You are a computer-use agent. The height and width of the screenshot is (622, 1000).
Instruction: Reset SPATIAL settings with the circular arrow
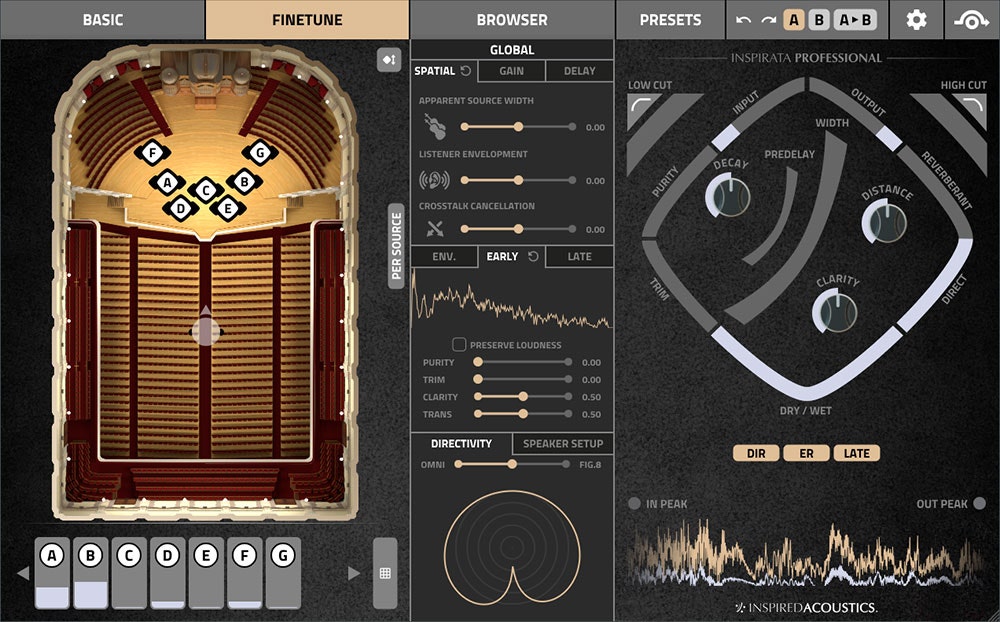pos(466,71)
